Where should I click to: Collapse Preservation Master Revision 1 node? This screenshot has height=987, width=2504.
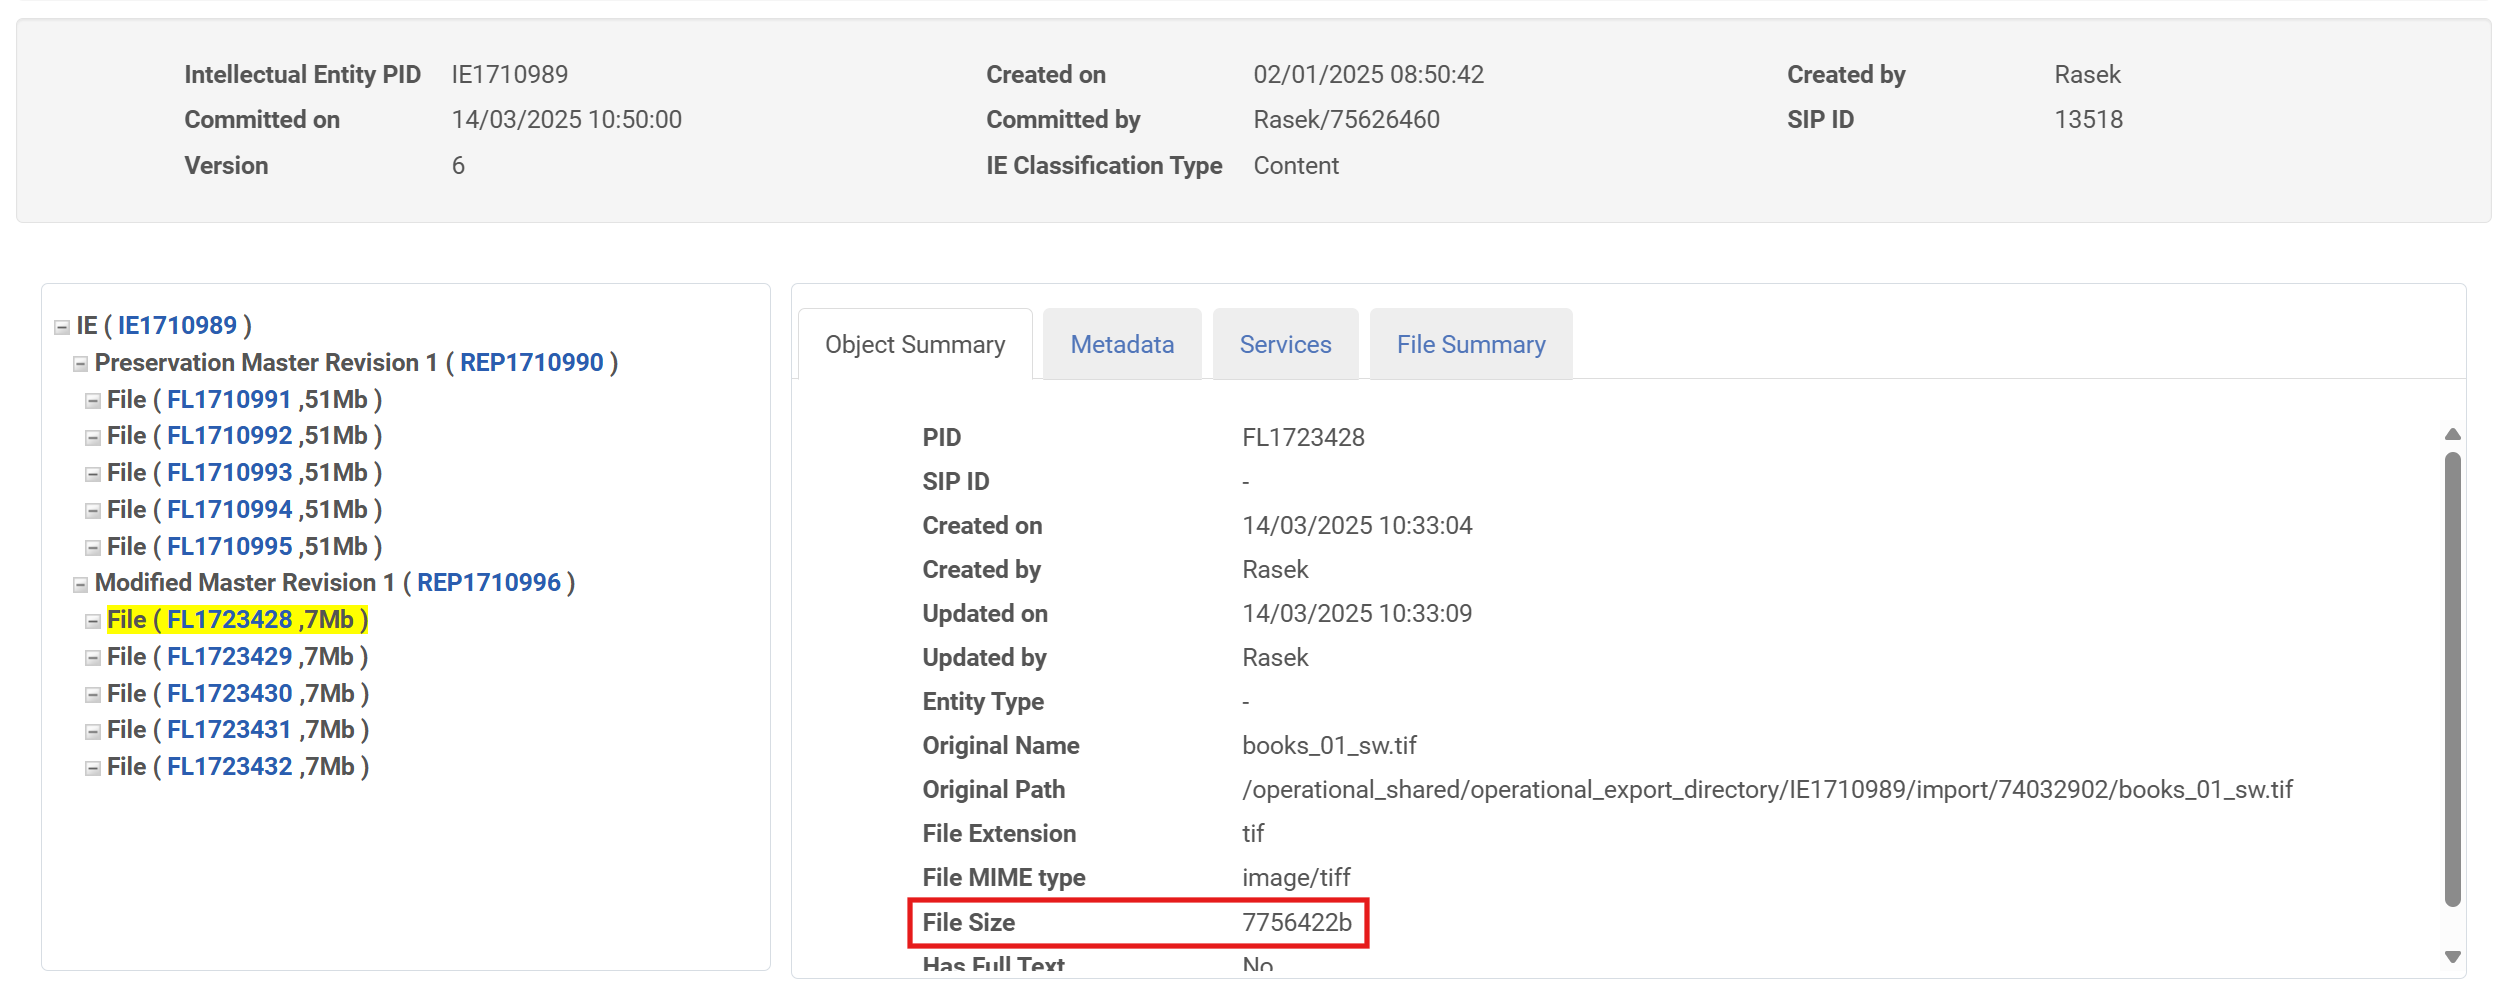point(80,364)
